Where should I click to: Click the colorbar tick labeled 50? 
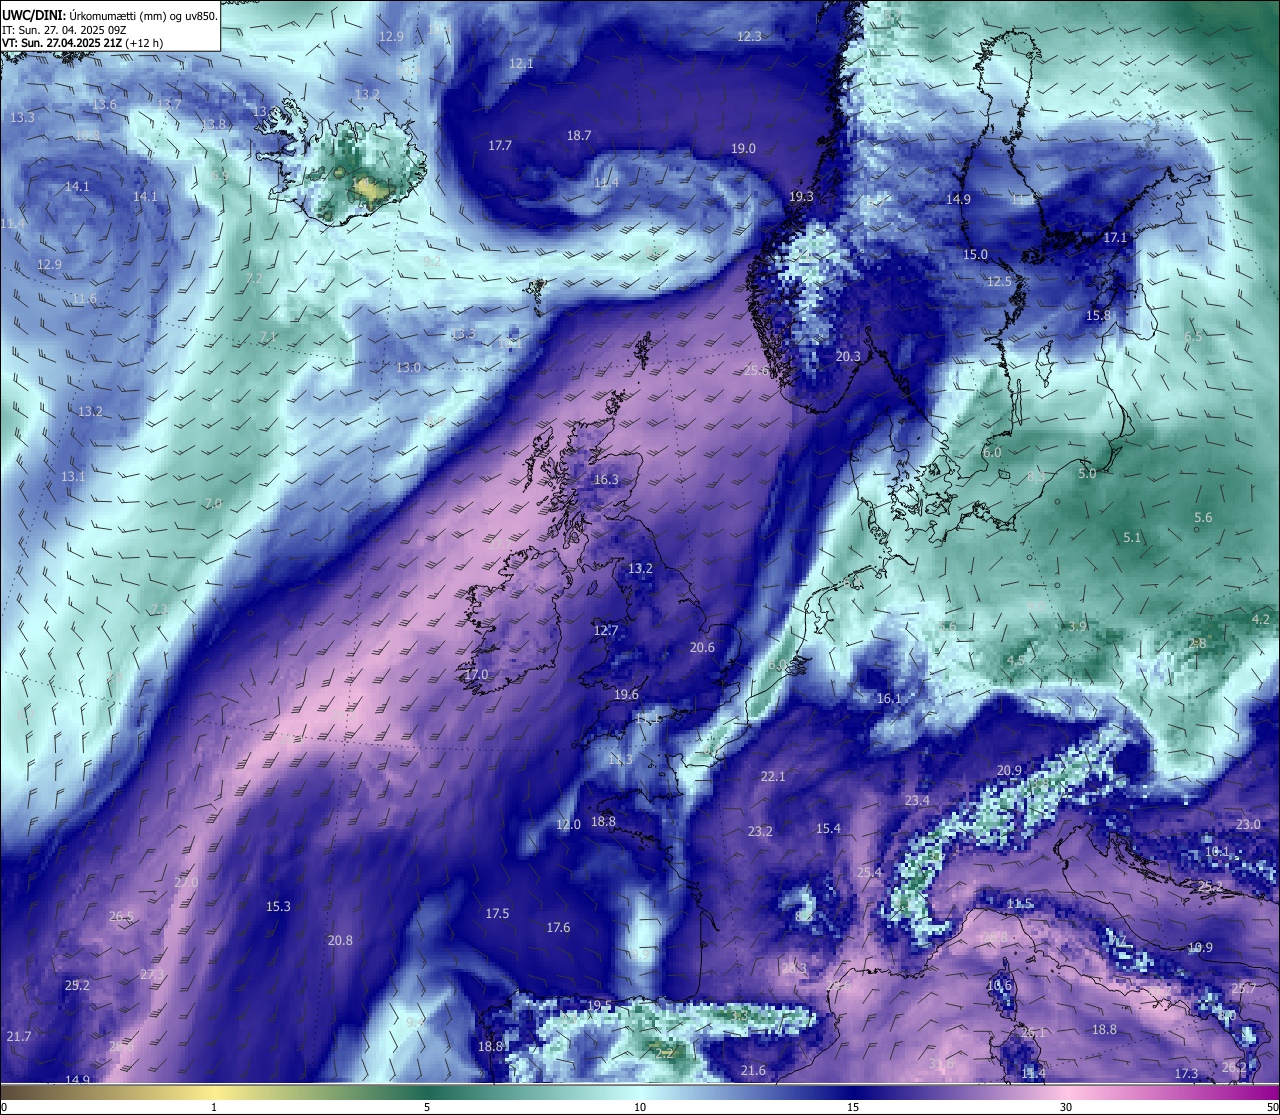(x=1271, y=1107)
